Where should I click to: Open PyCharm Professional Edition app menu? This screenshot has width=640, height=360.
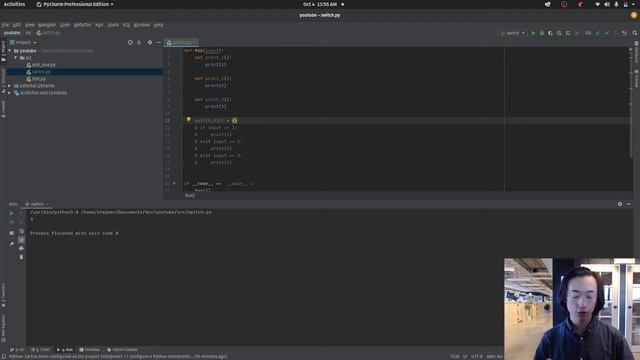75,4
